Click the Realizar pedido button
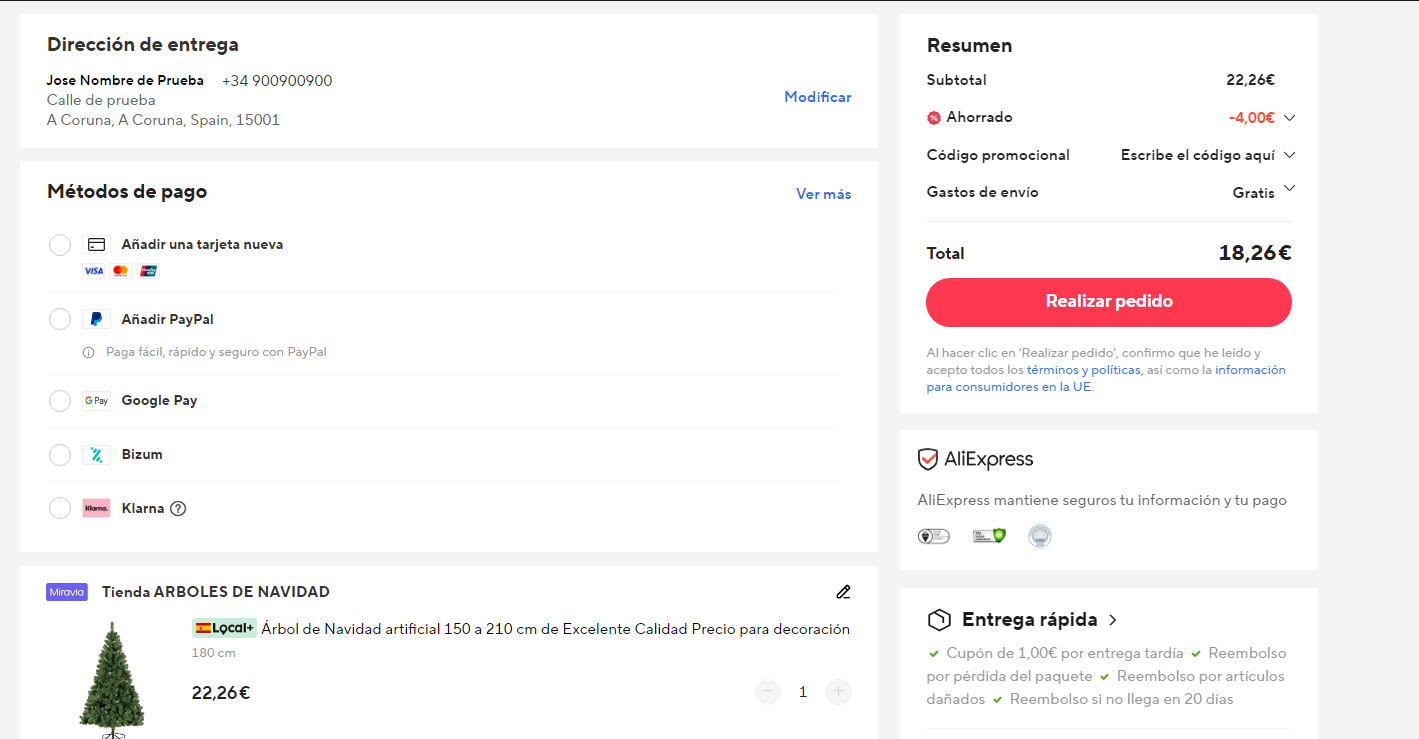Viewport: 1419px width, 739px height. 1109,302
